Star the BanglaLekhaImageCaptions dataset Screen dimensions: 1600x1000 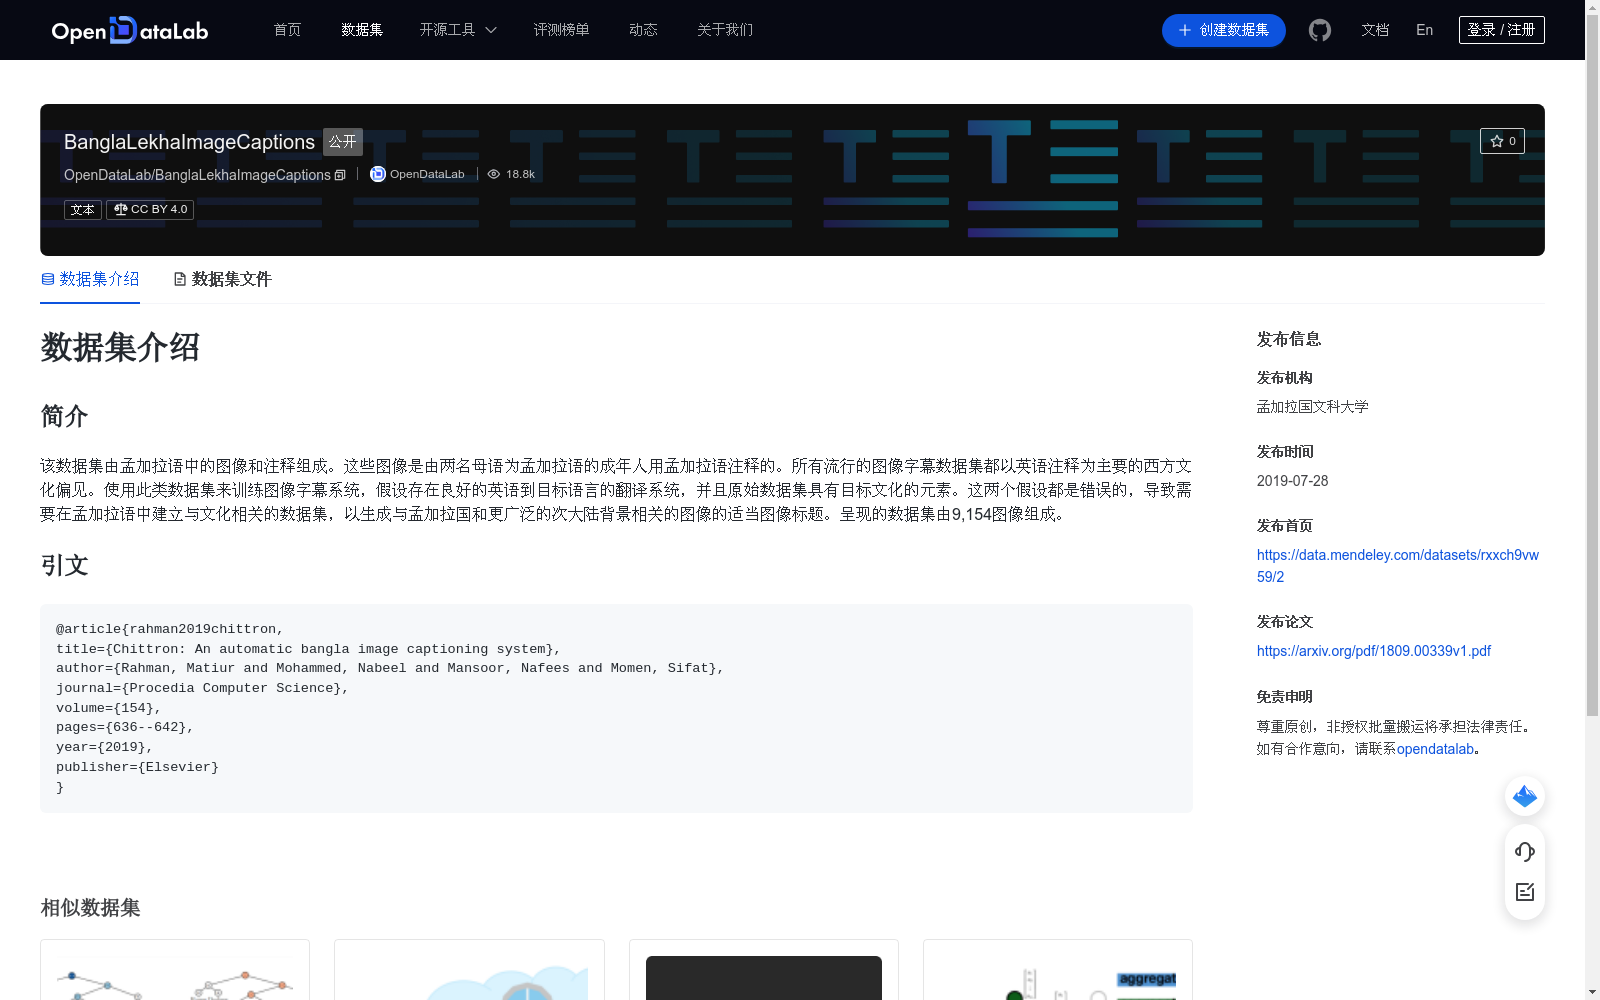point(1502,141)
